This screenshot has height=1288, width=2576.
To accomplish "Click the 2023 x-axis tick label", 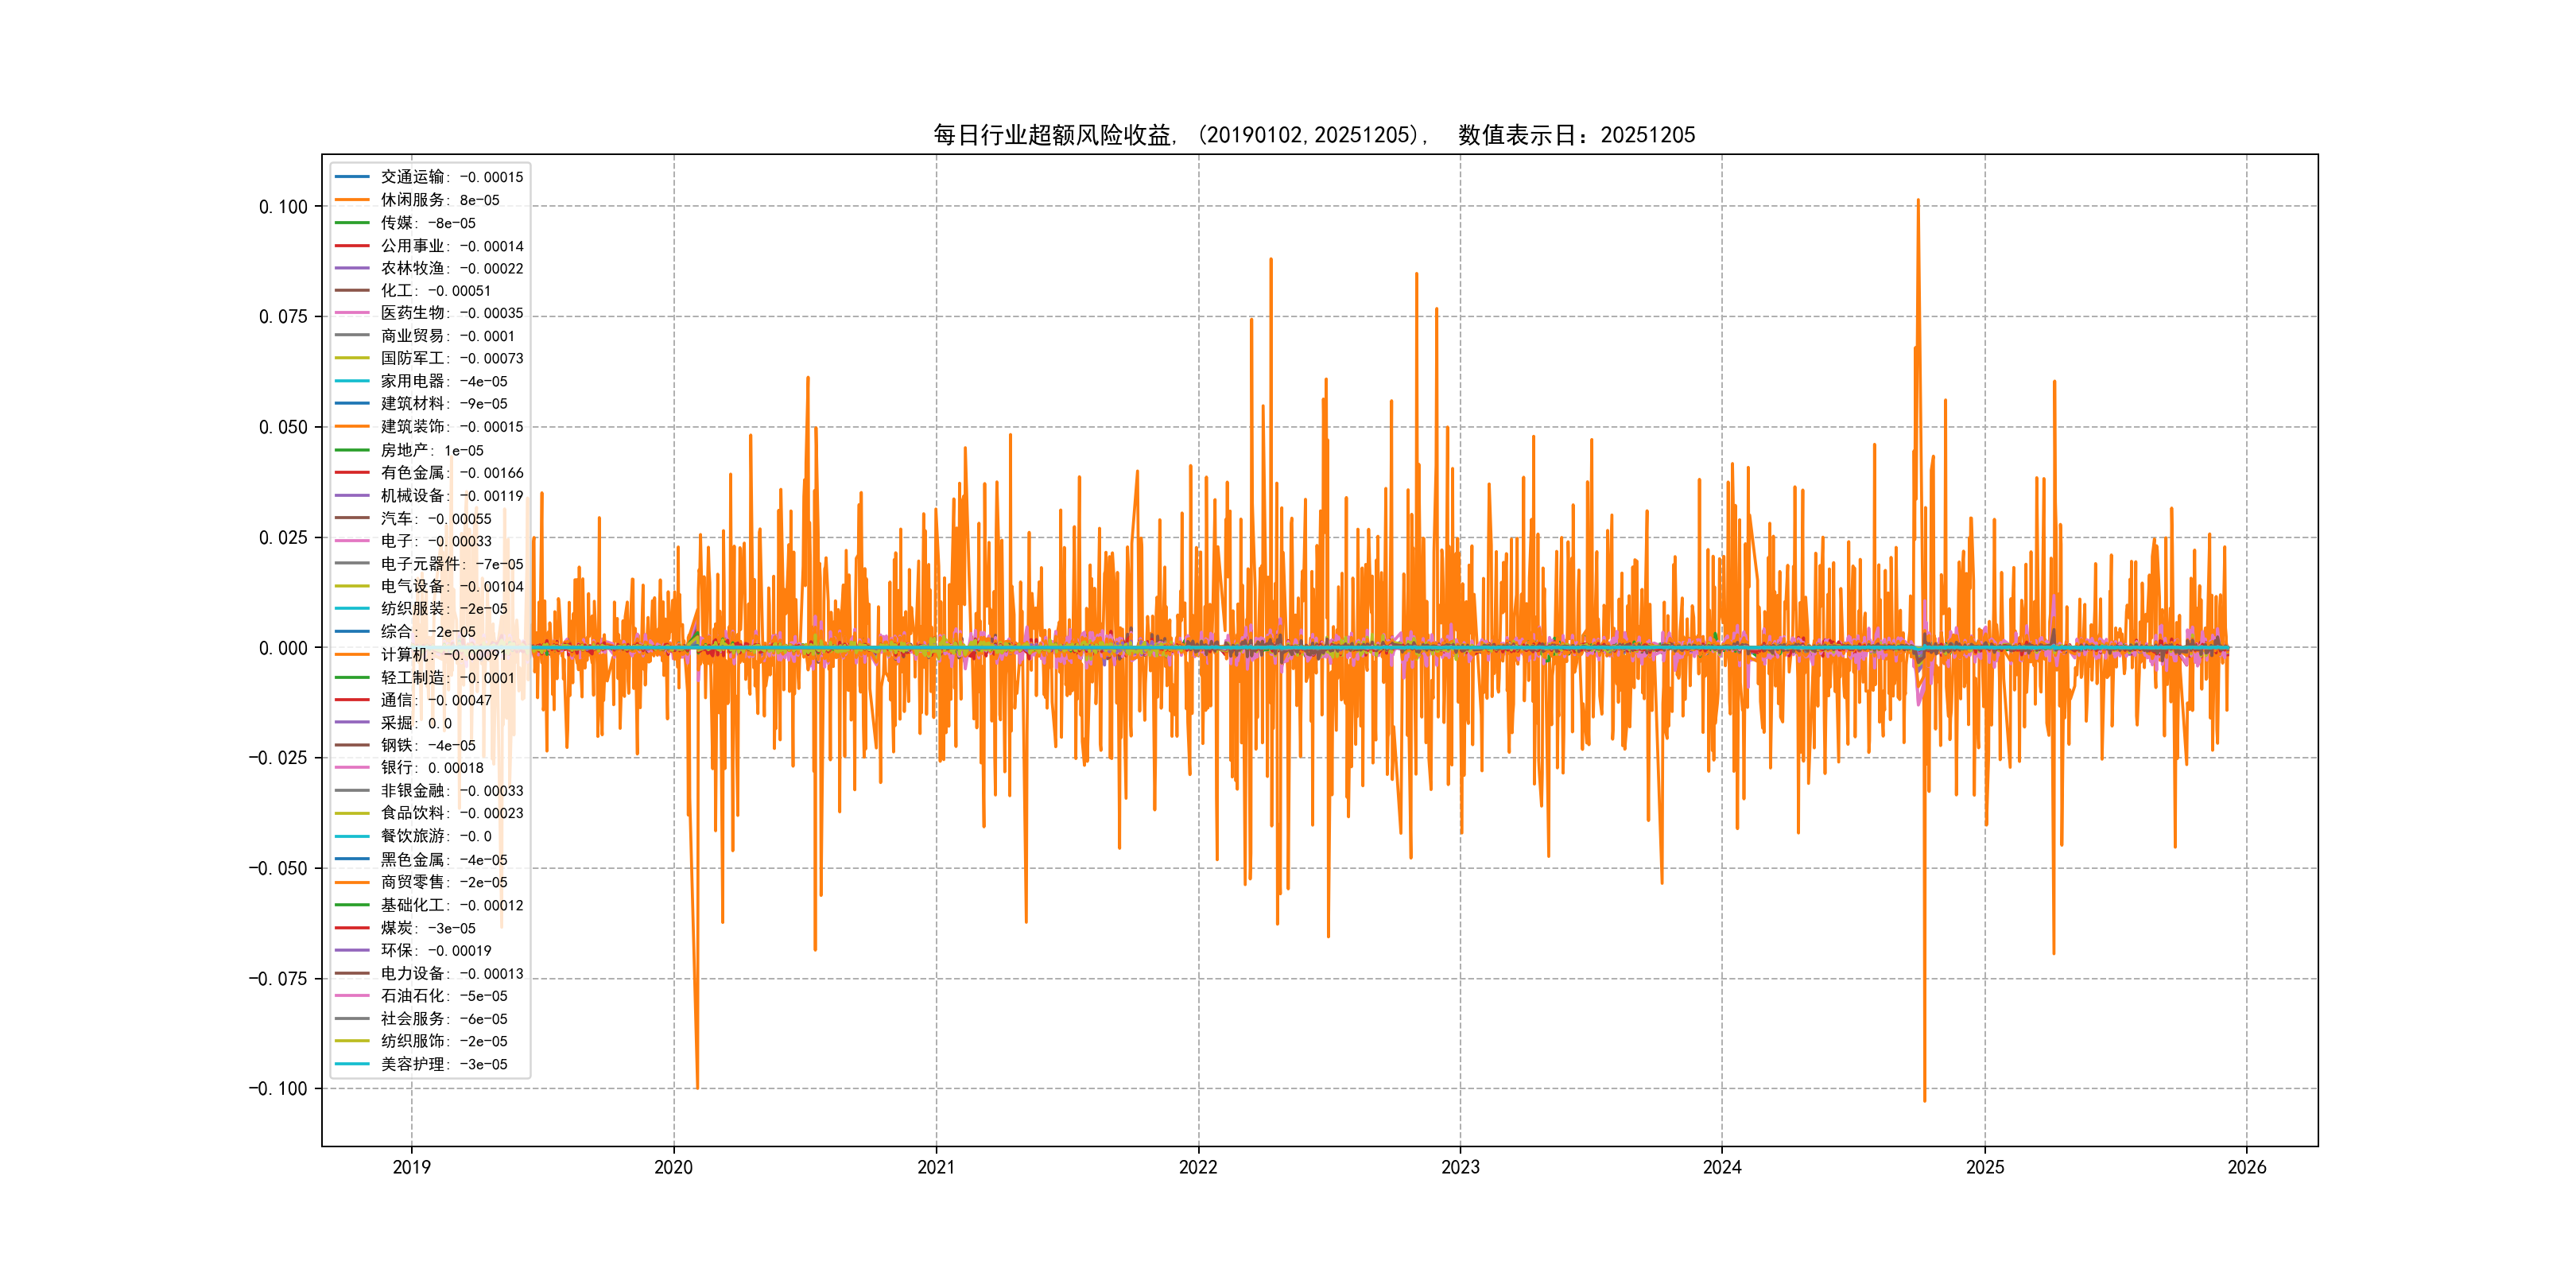I will tap(1460, 1167).
